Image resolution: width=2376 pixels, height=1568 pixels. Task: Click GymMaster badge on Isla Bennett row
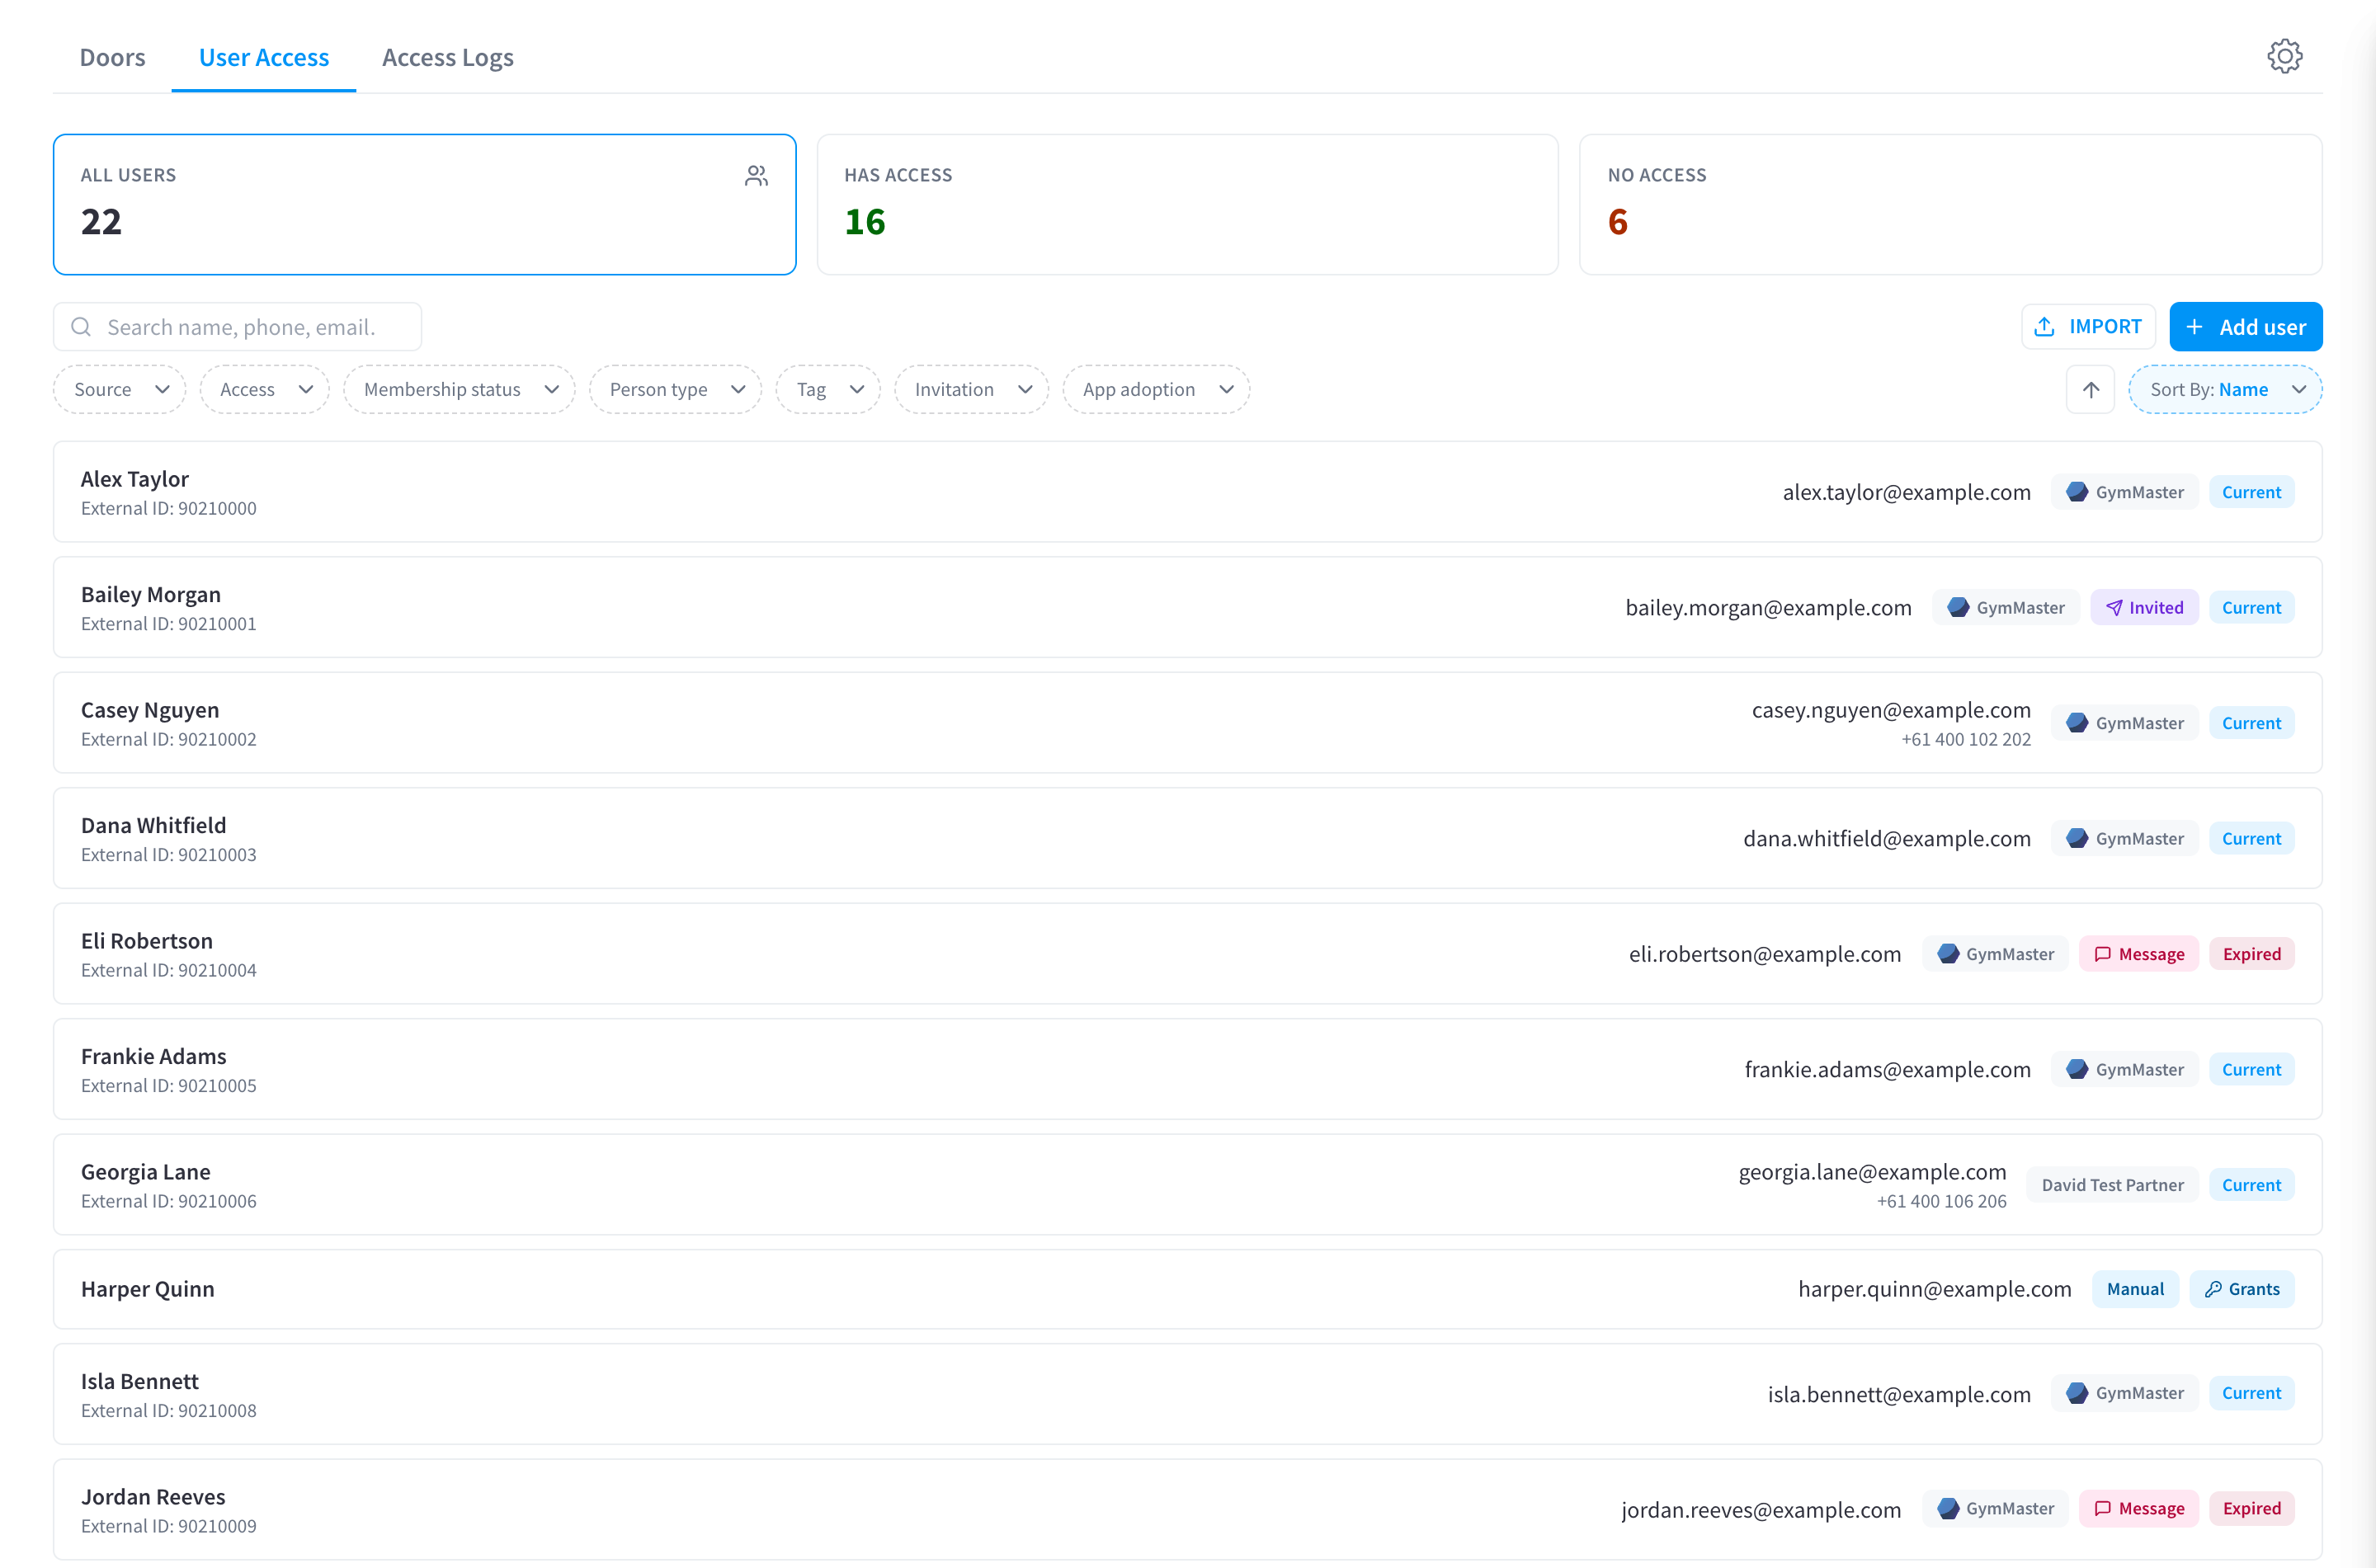click(x=2124, y=1393)
